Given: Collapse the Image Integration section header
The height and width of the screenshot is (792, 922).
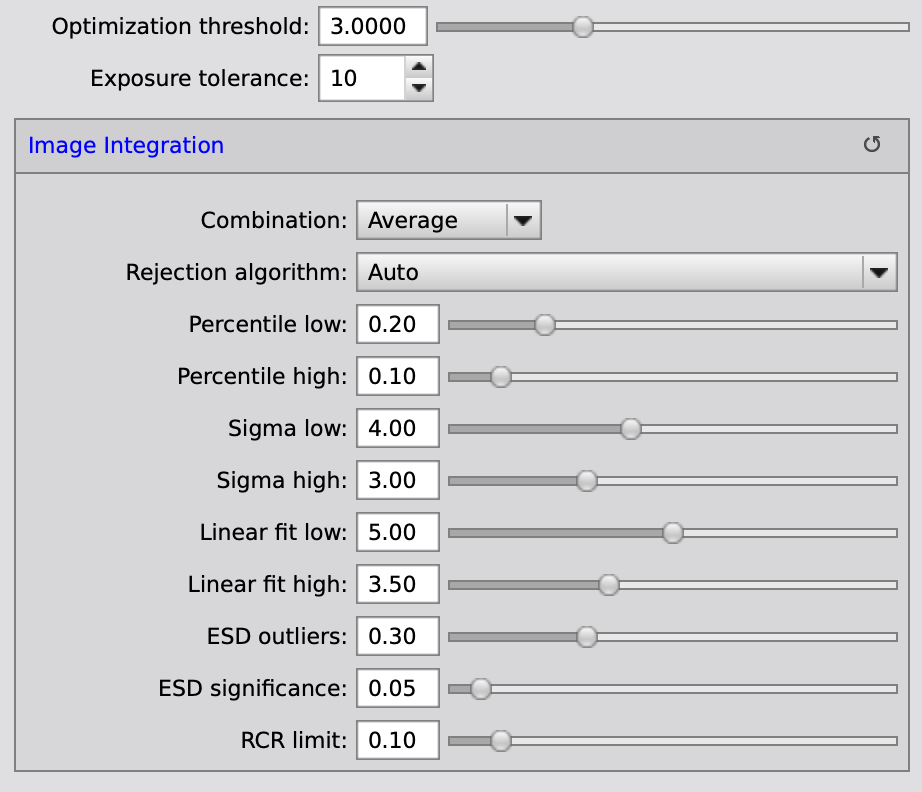Looking at the screenshot, I should 126,145.
